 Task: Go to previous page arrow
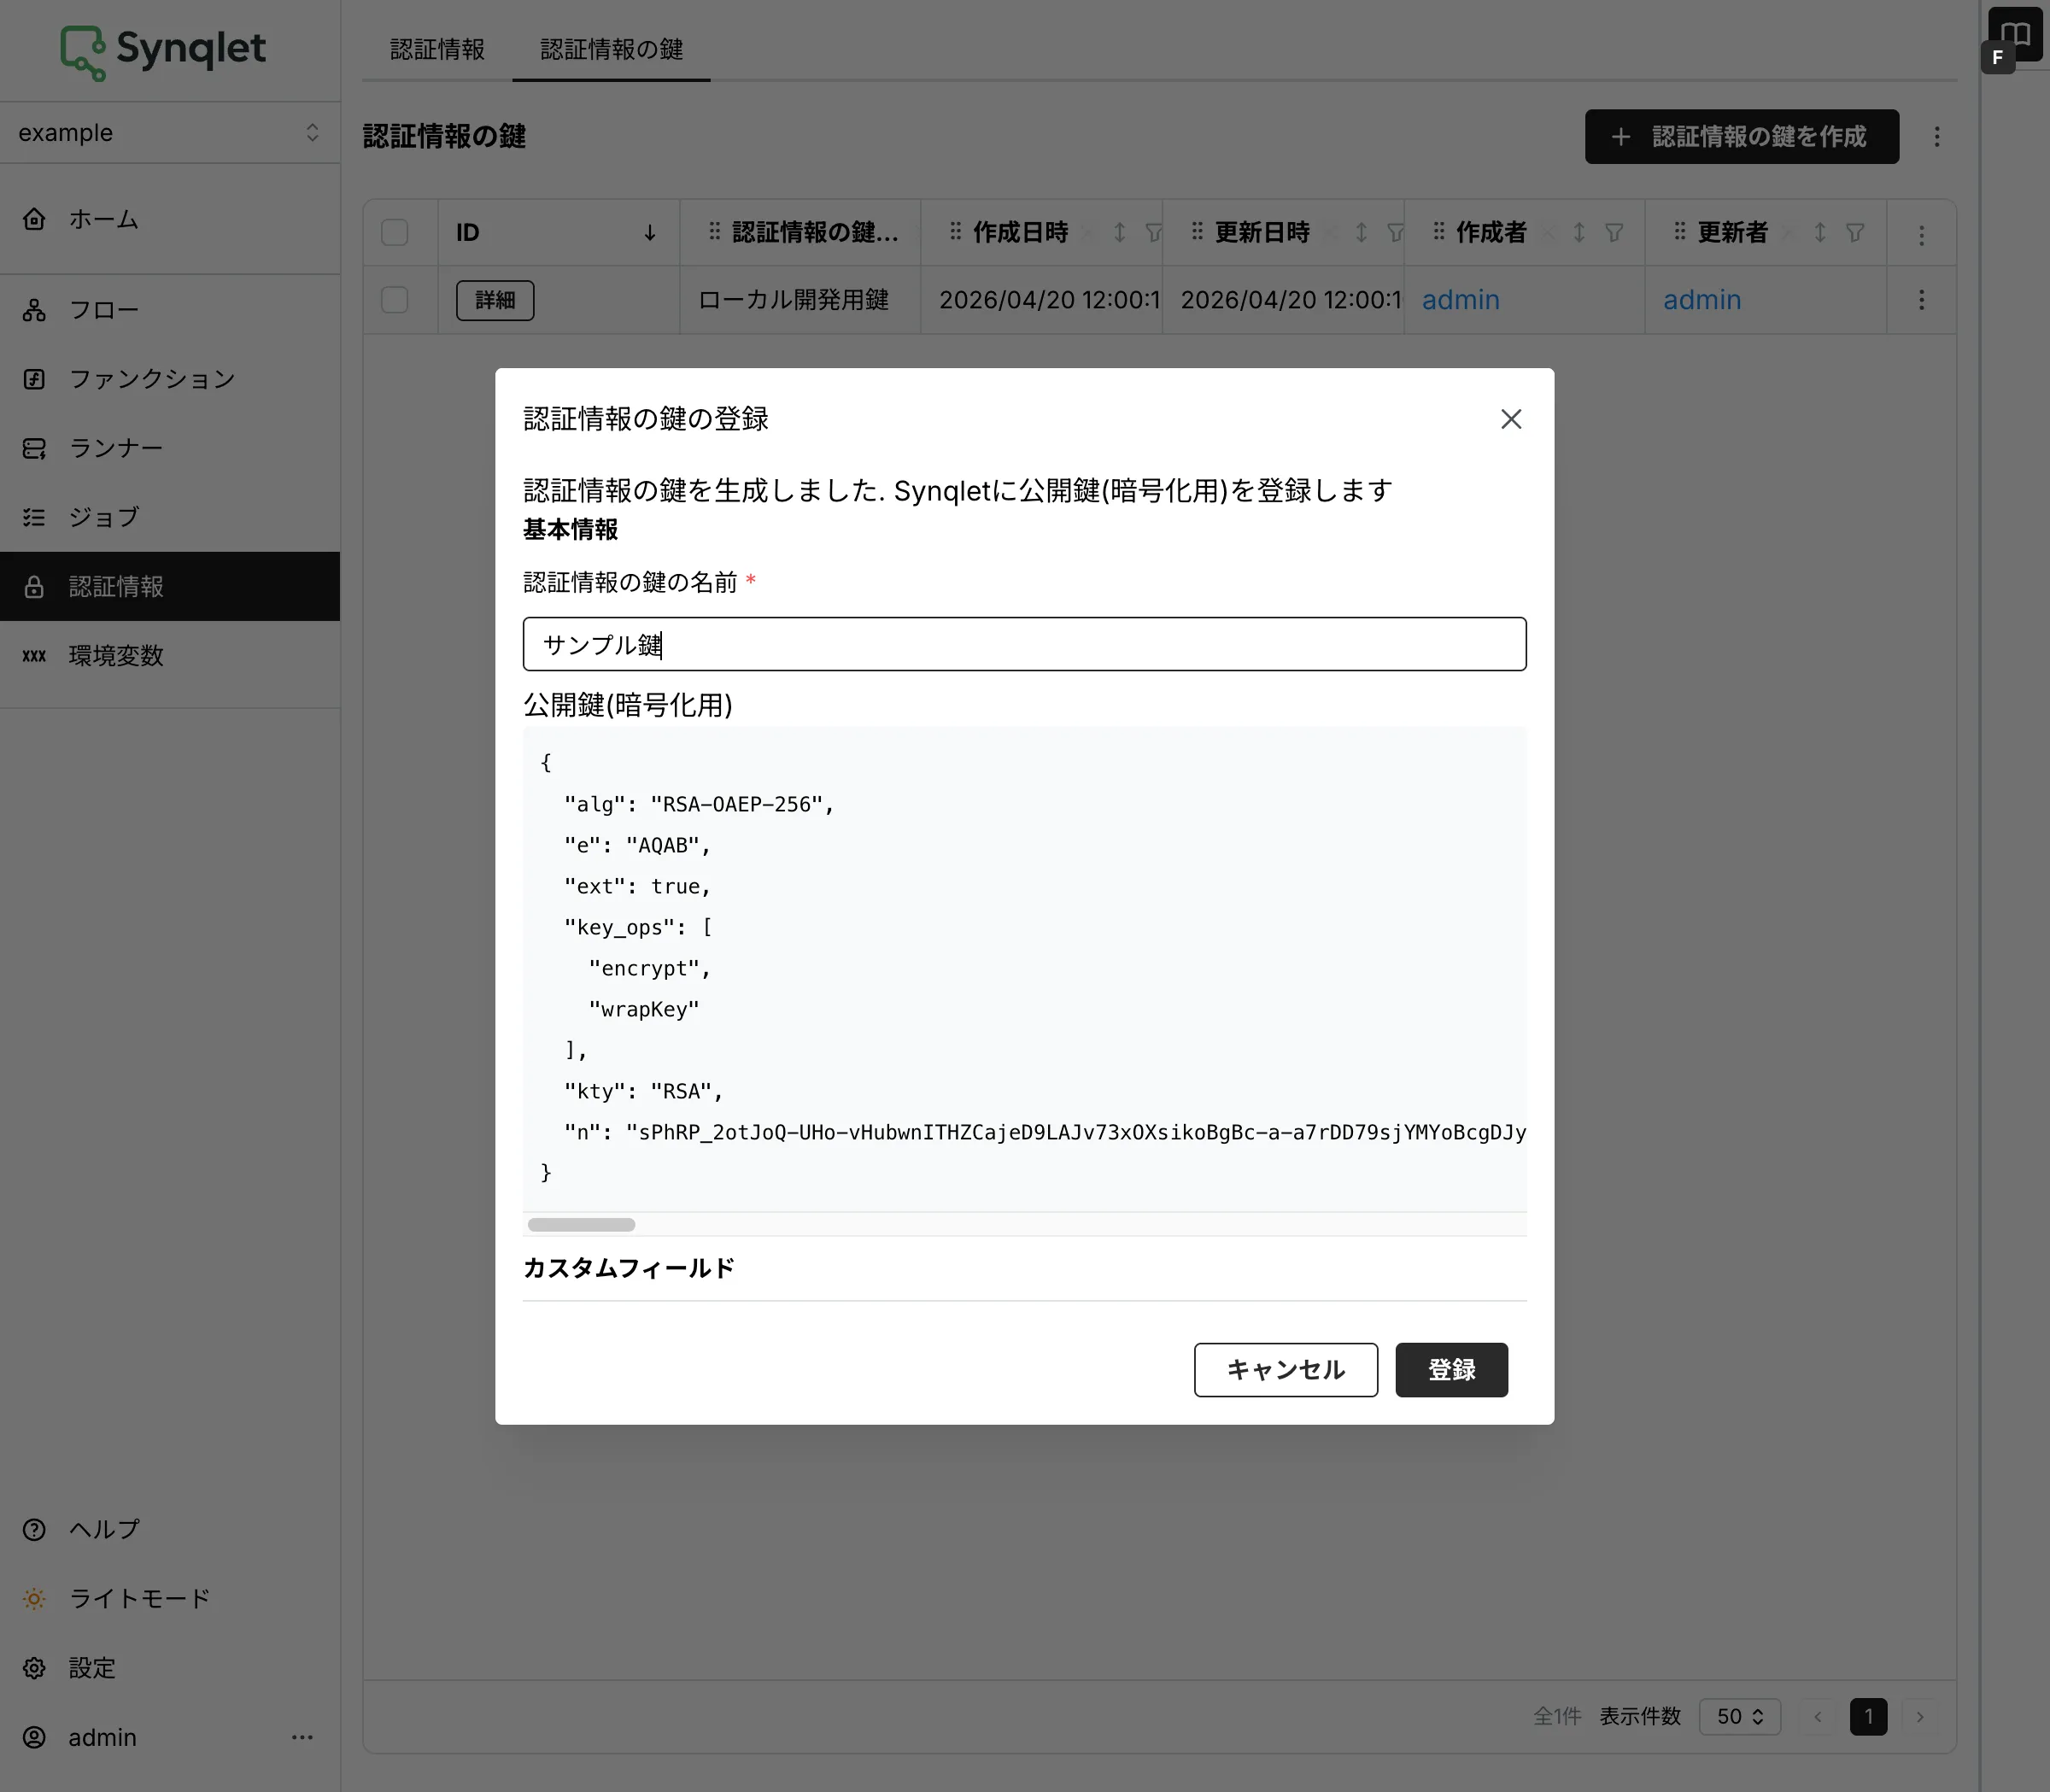(x=1817, y=1716)
